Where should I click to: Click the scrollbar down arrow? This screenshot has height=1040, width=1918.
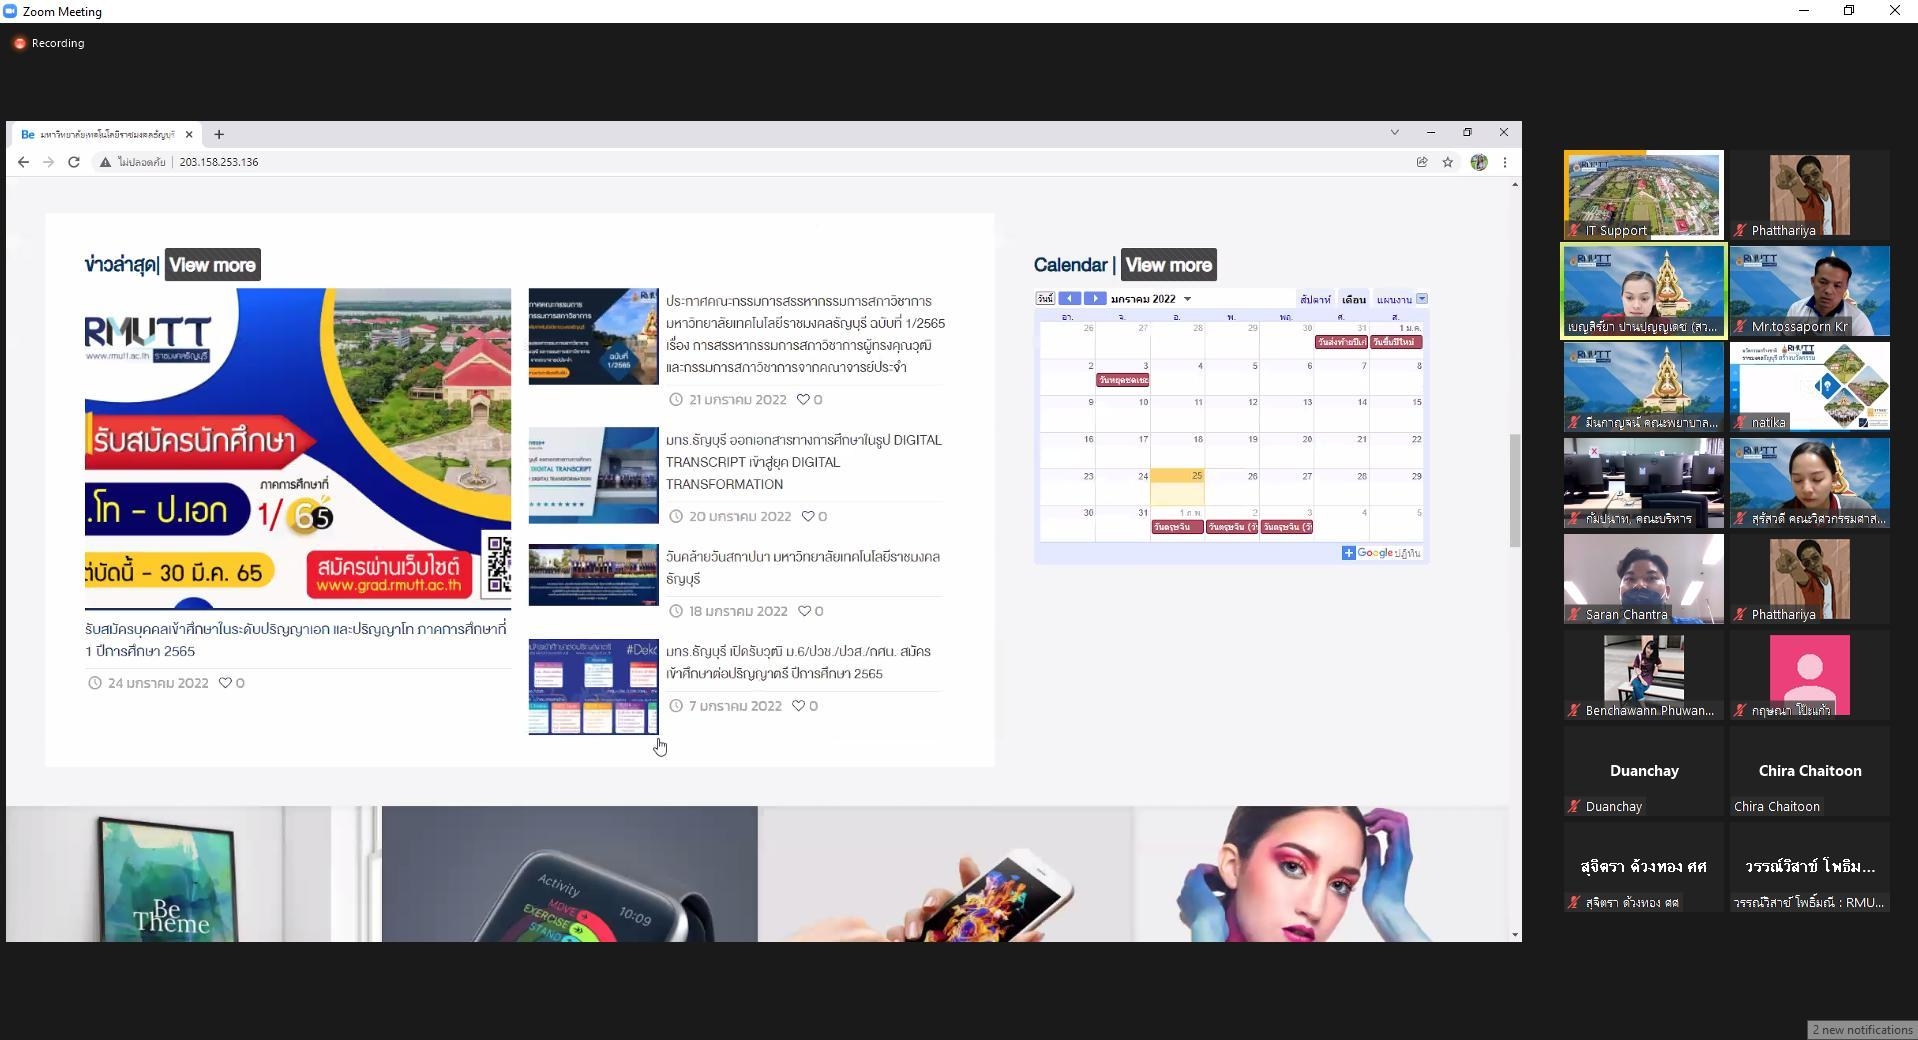point(1515,935)
